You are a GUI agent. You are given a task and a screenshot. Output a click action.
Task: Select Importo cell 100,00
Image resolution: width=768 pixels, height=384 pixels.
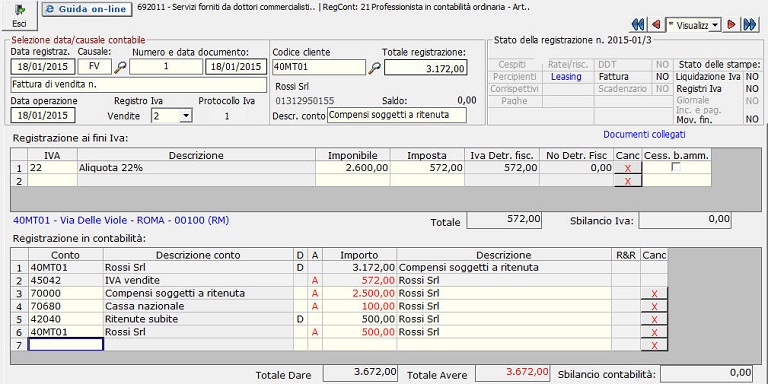coord(360,306)
